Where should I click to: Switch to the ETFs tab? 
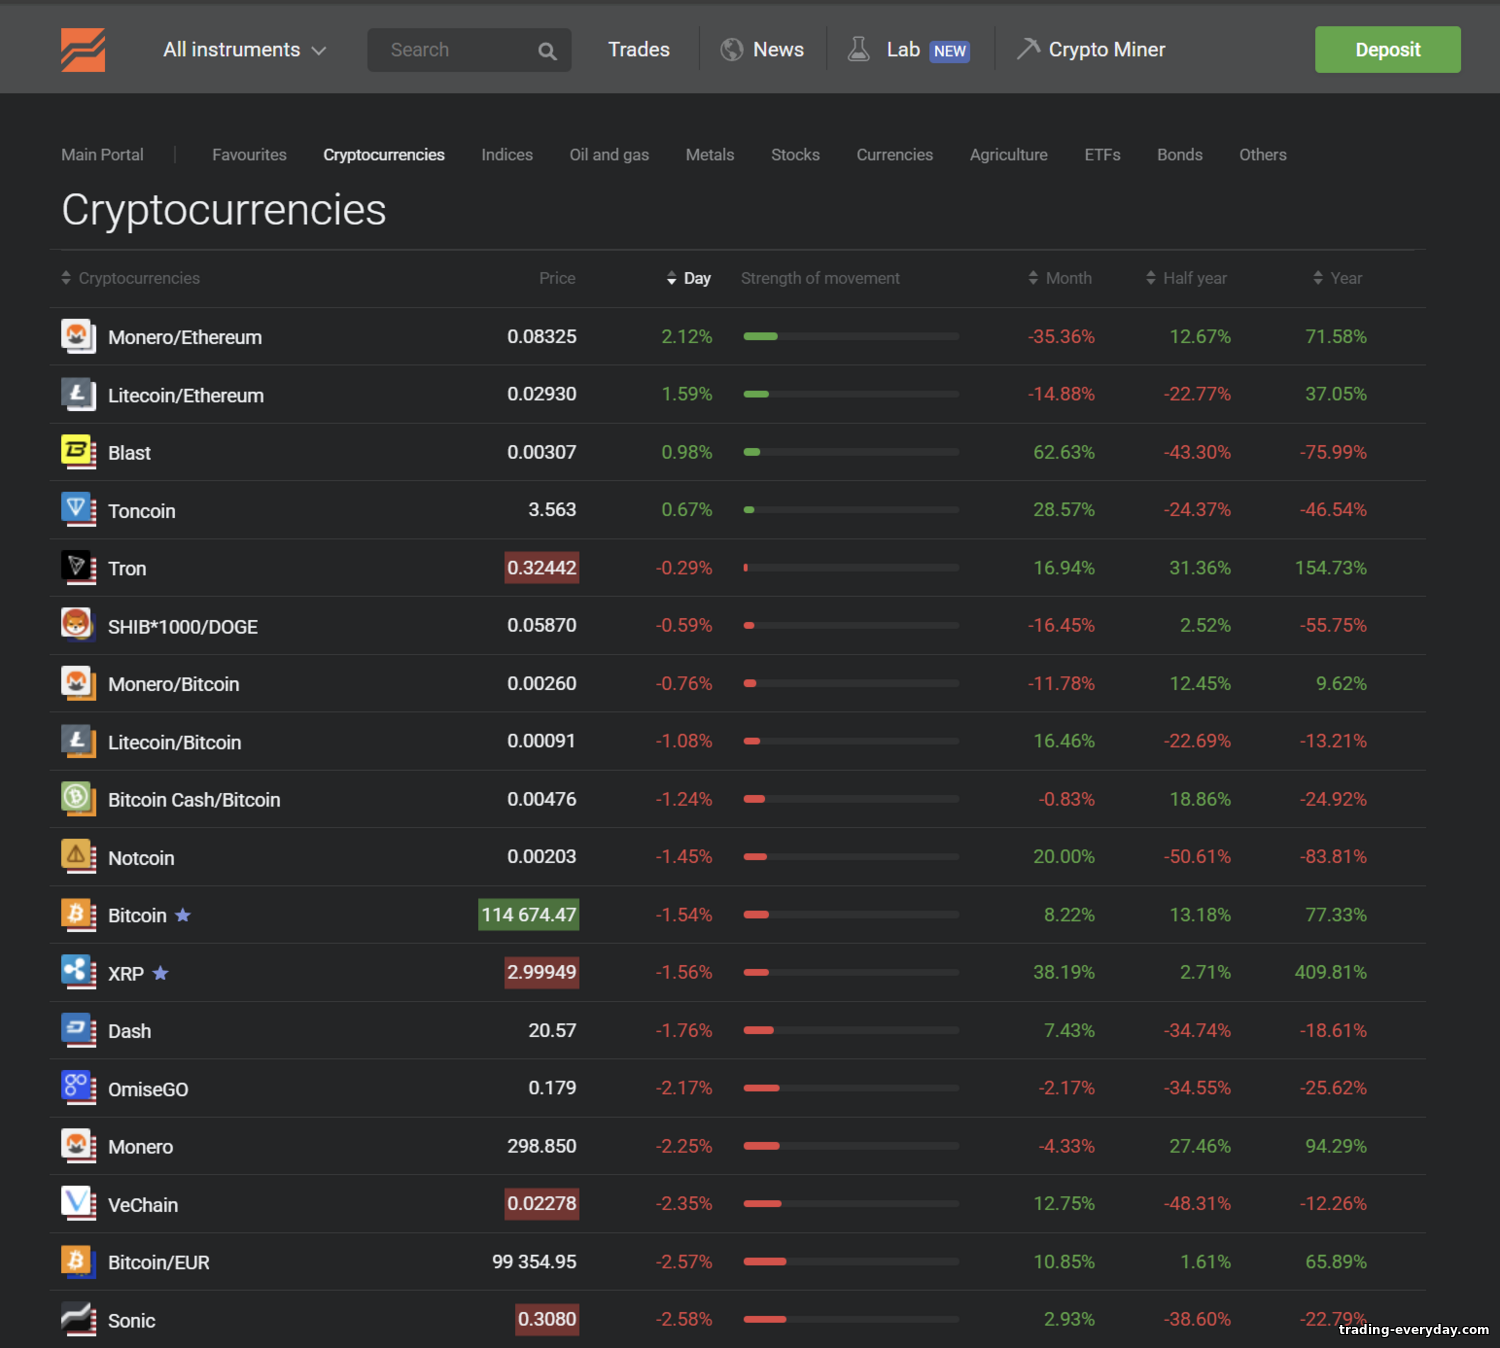1102,155
